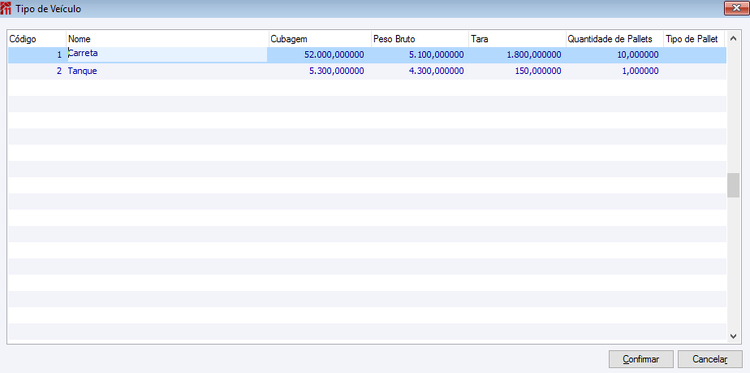Click the Cancelar button
The height and width of the screenshot is (373, 750).
710,359
